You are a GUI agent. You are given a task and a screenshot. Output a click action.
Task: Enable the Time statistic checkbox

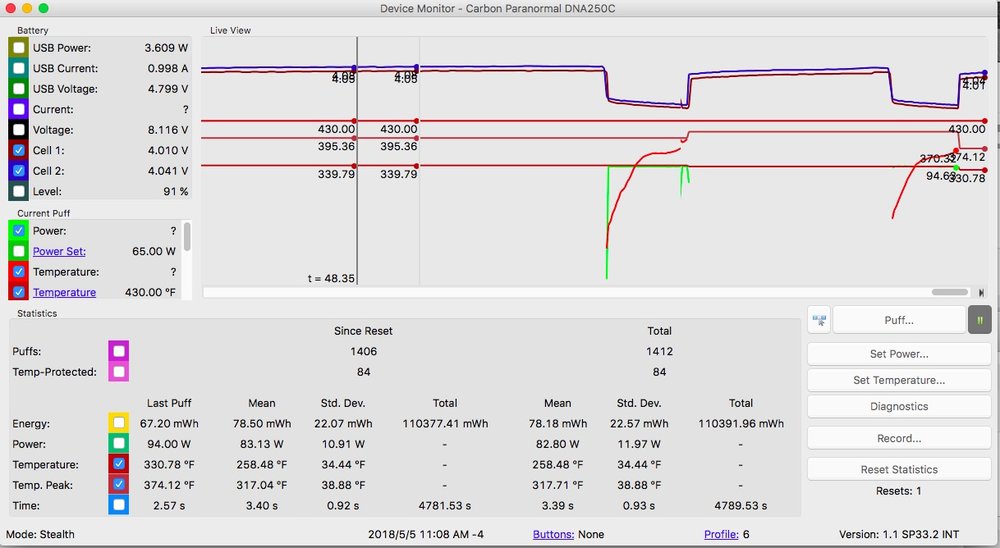pos(119,505)
